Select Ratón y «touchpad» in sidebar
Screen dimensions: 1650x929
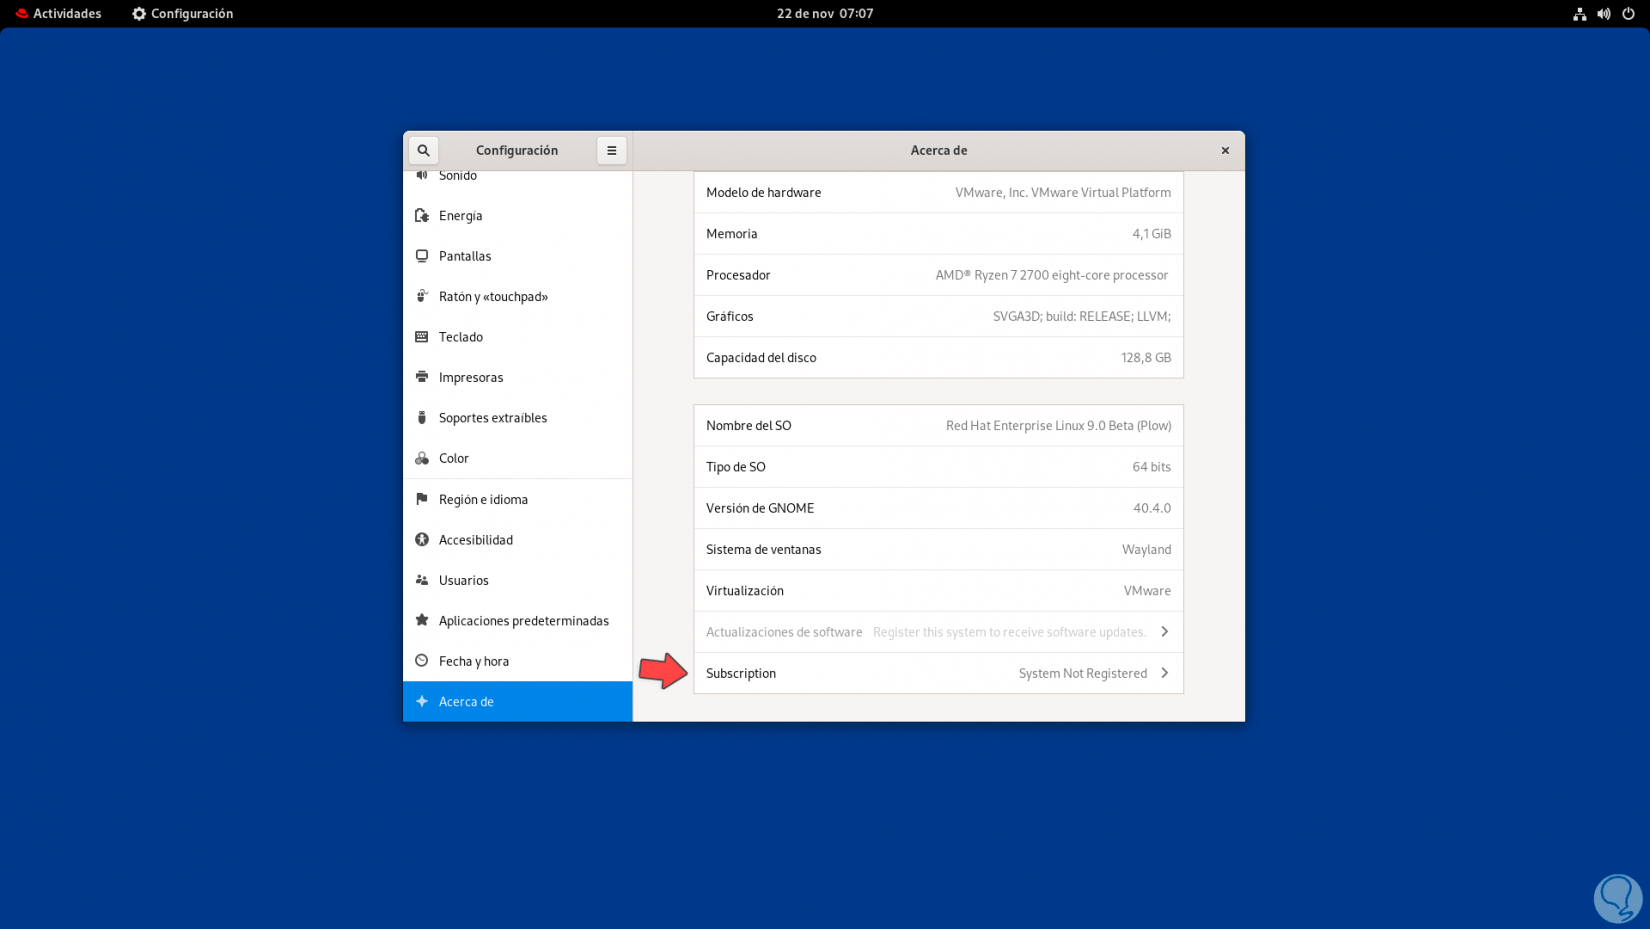pyautogui.click(x=518, y=297)
